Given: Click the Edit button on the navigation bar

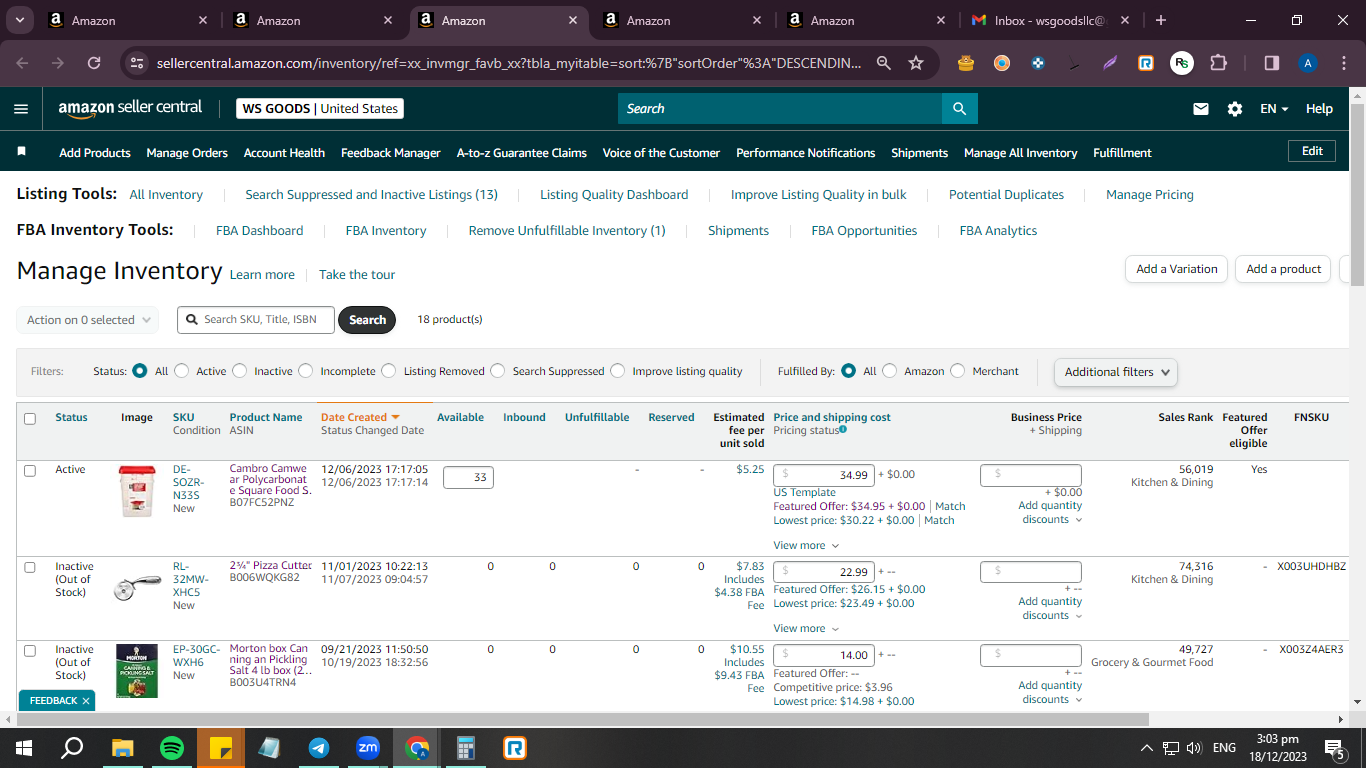Looking at the screenshot, I should pos(1312,151).
